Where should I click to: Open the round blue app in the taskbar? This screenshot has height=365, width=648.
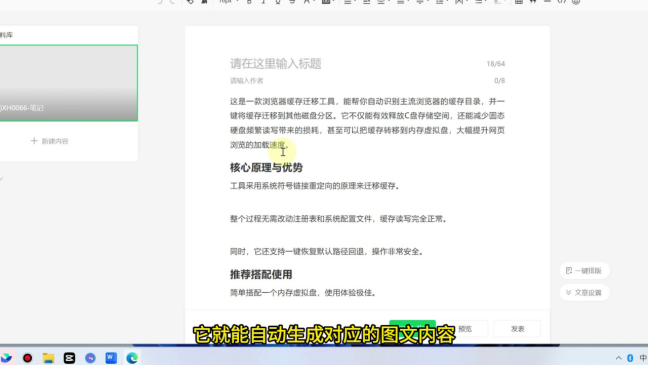point(90,358)
